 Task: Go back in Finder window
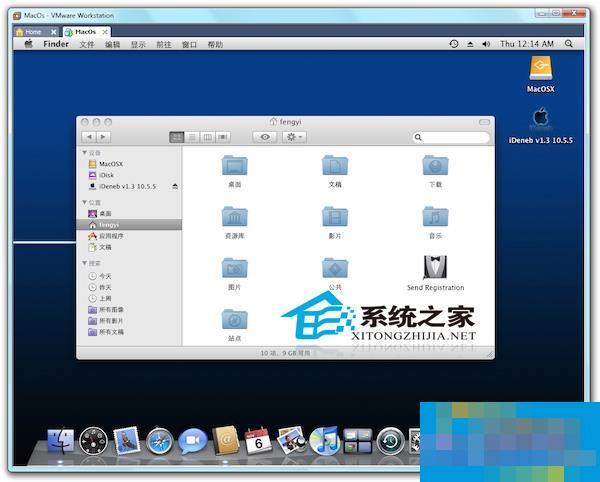click(x=89, y=137)
